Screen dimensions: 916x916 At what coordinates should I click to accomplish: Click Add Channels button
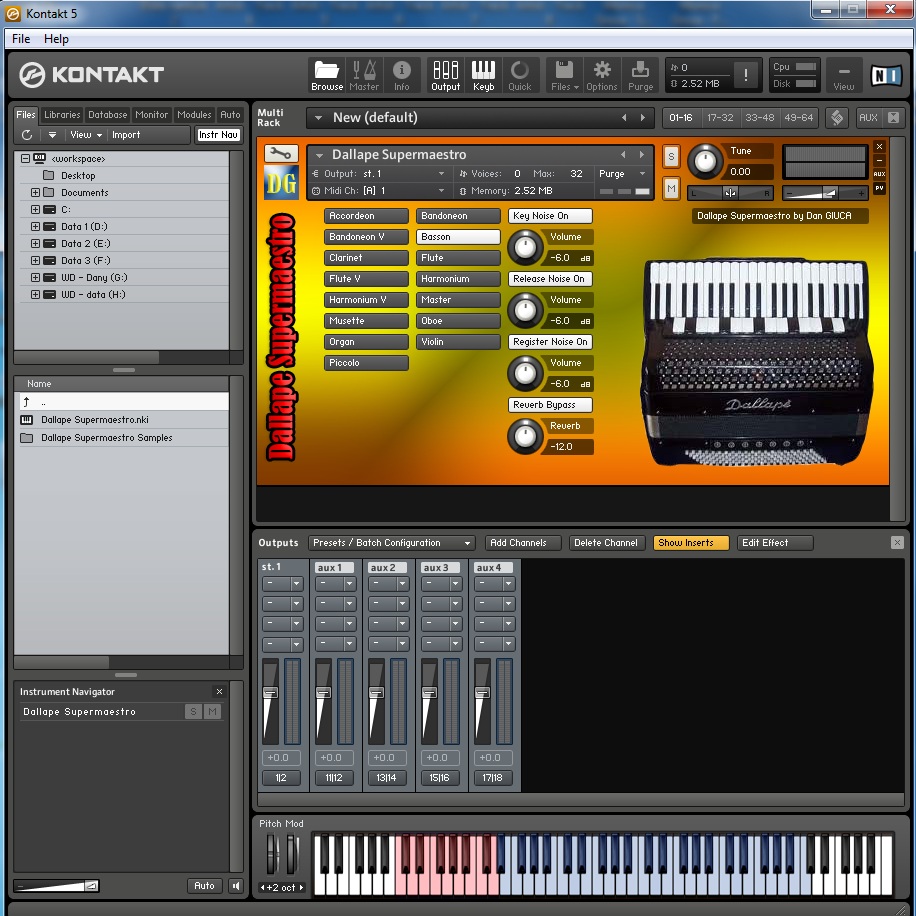[522, 543]
